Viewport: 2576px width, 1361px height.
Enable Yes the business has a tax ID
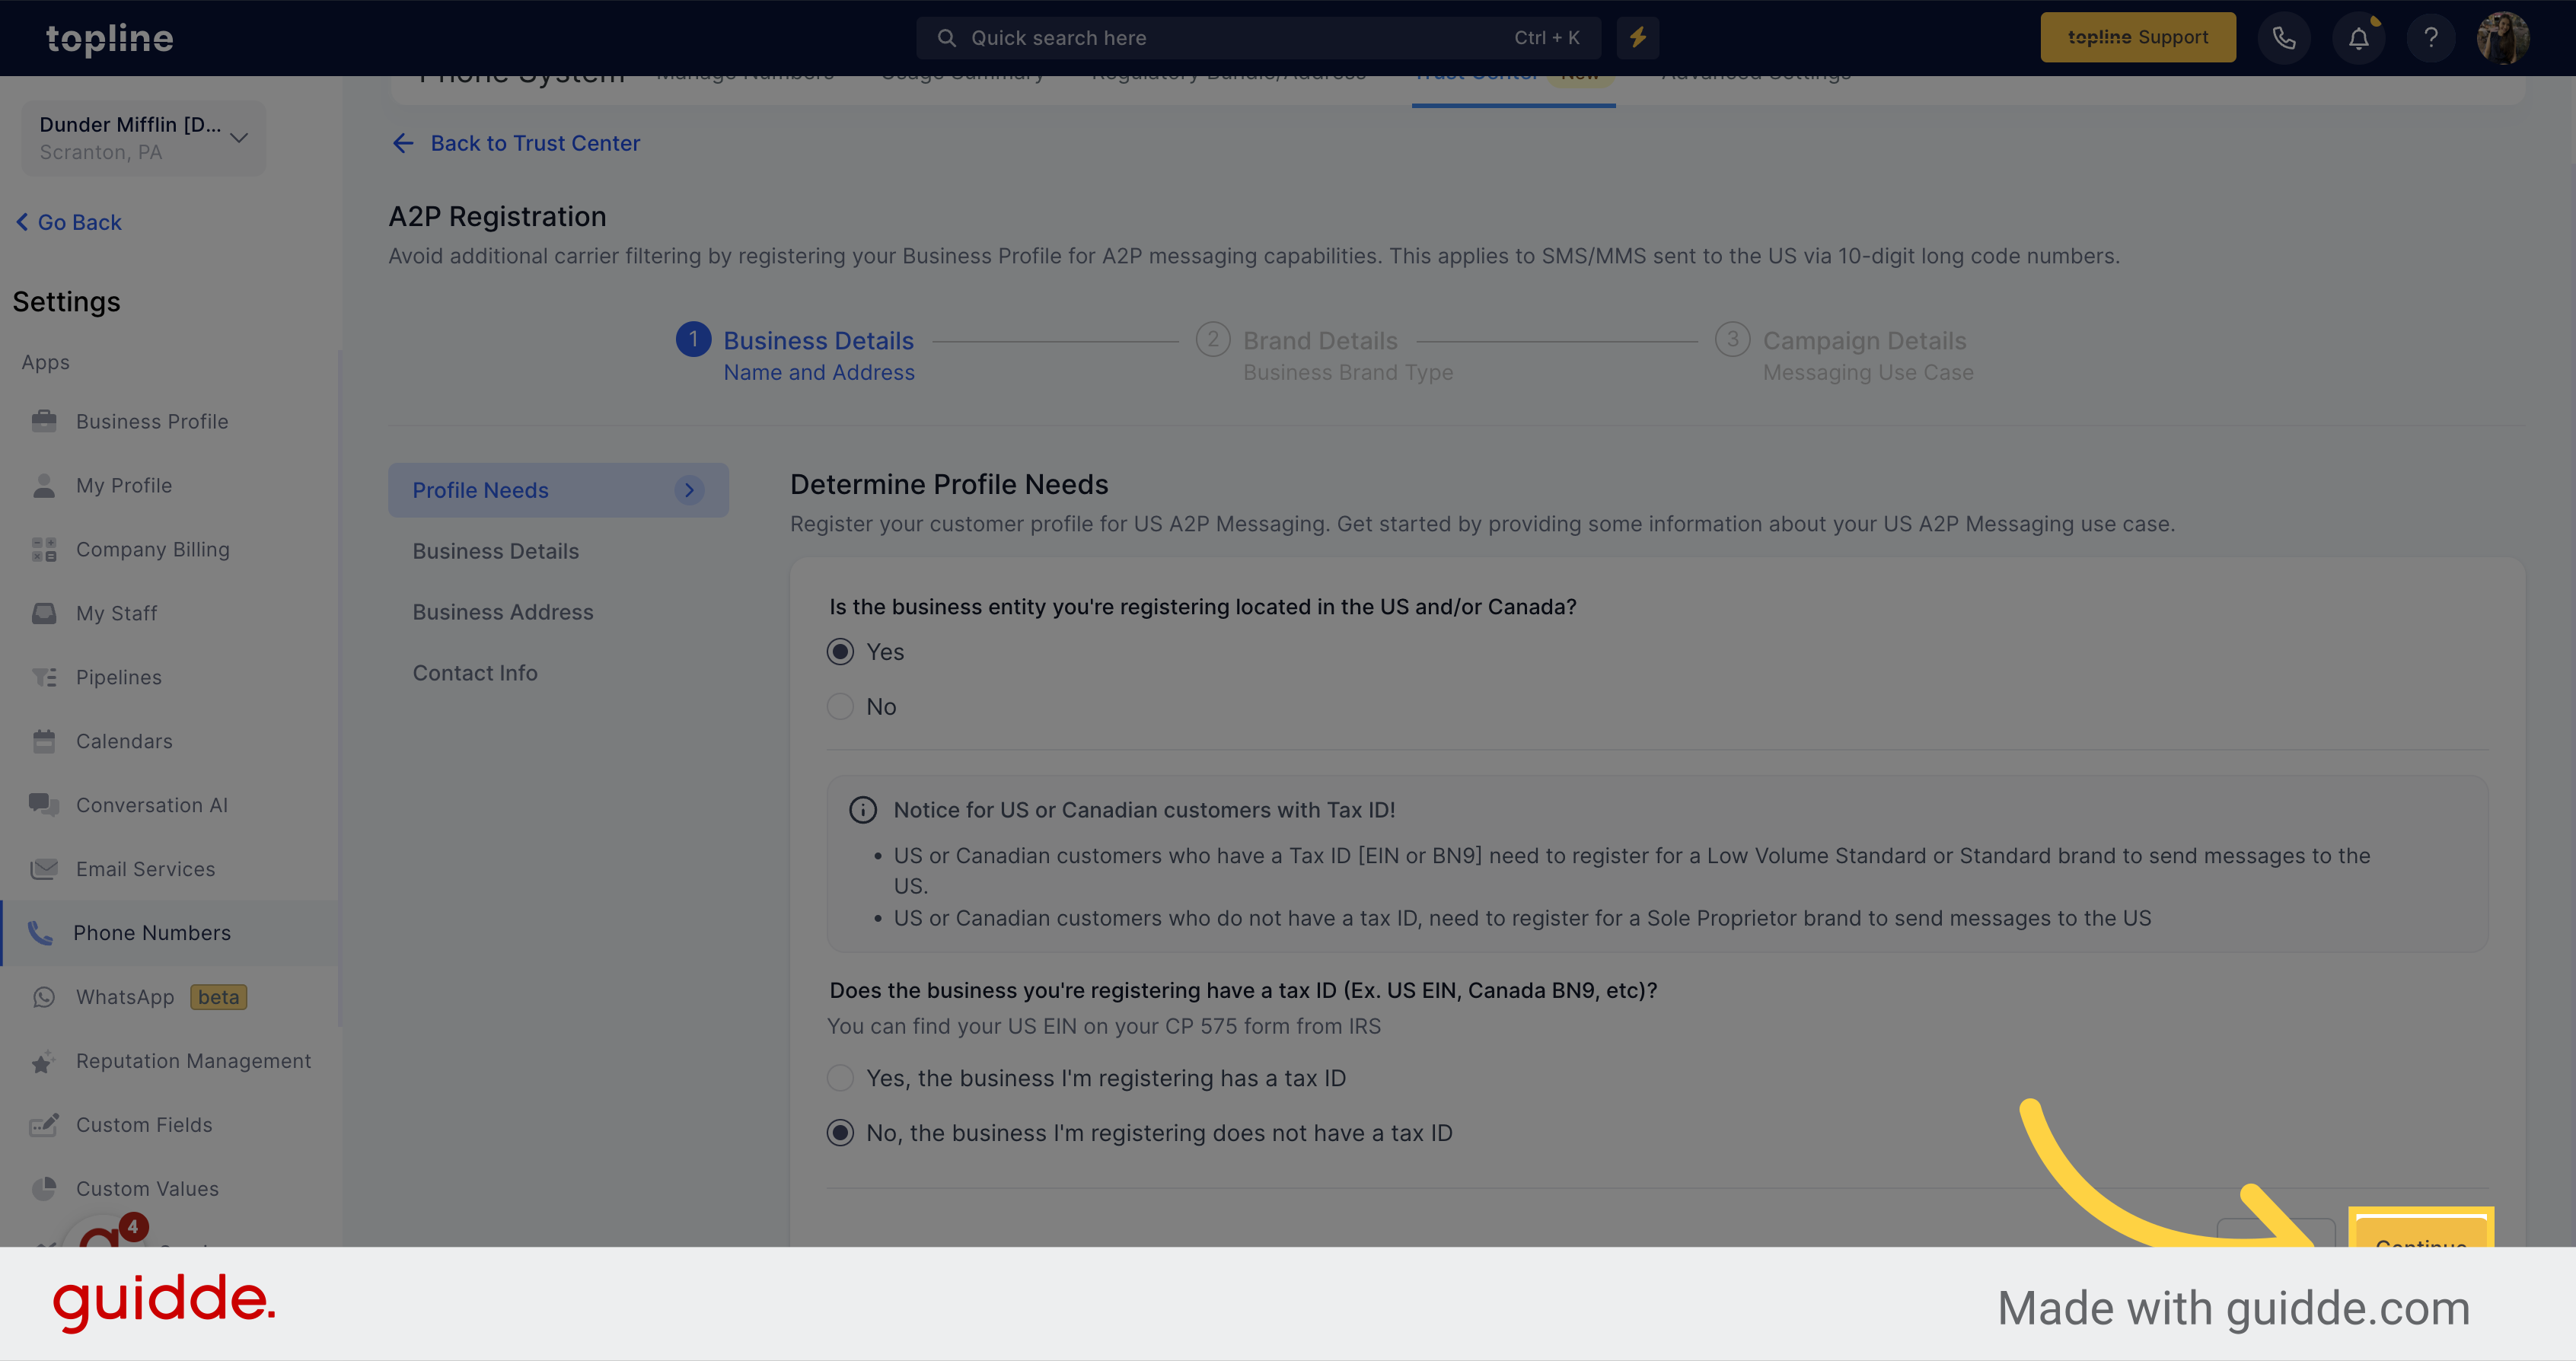click(840, 1076)
